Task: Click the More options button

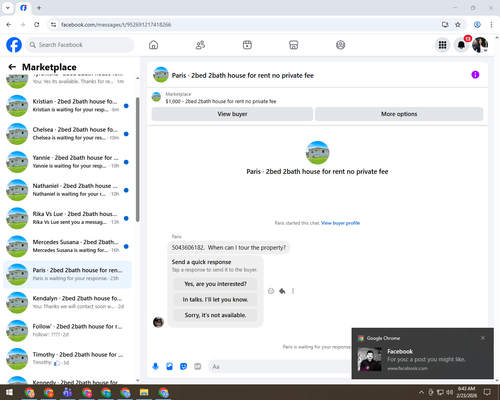Action: pos(399,114)
